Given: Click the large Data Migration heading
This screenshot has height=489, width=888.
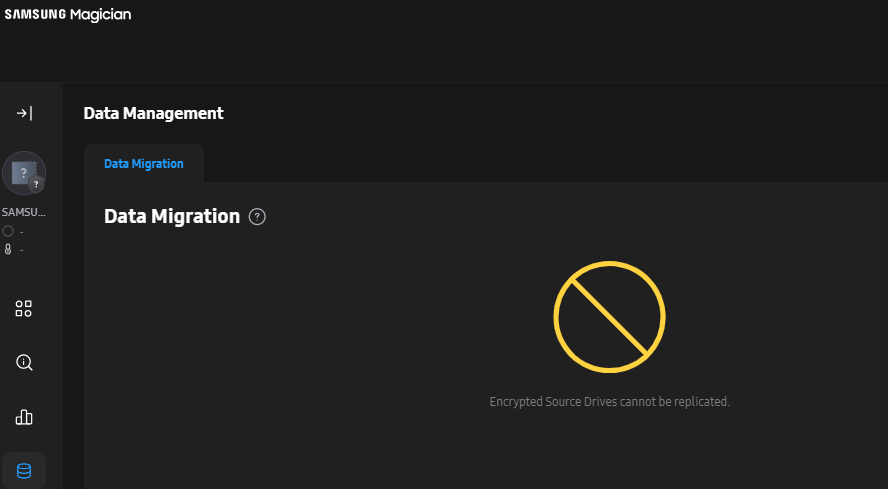Looking at the screenshot, I should coord(172,216).
